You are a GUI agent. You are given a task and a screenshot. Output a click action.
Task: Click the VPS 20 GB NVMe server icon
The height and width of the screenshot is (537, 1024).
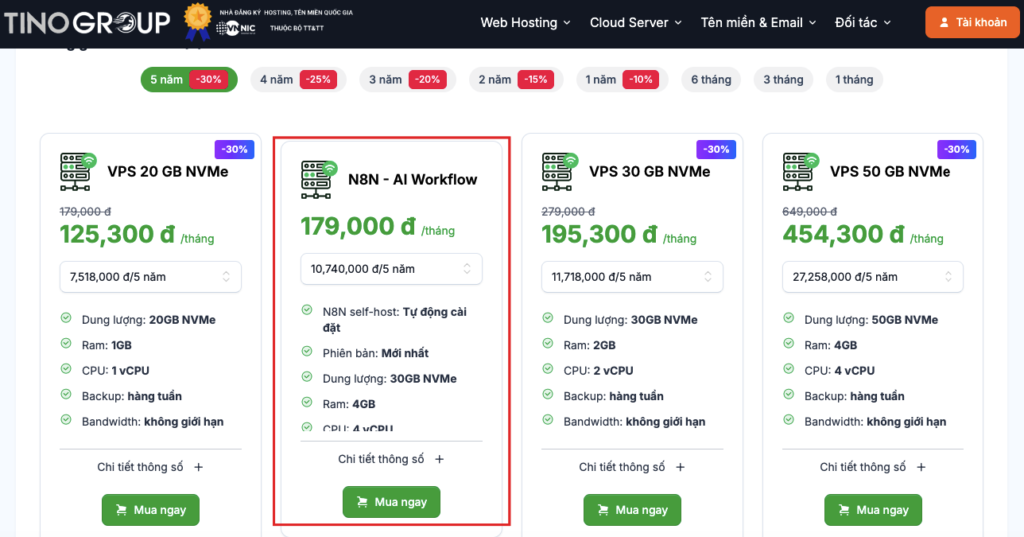(x=78, y=171)
